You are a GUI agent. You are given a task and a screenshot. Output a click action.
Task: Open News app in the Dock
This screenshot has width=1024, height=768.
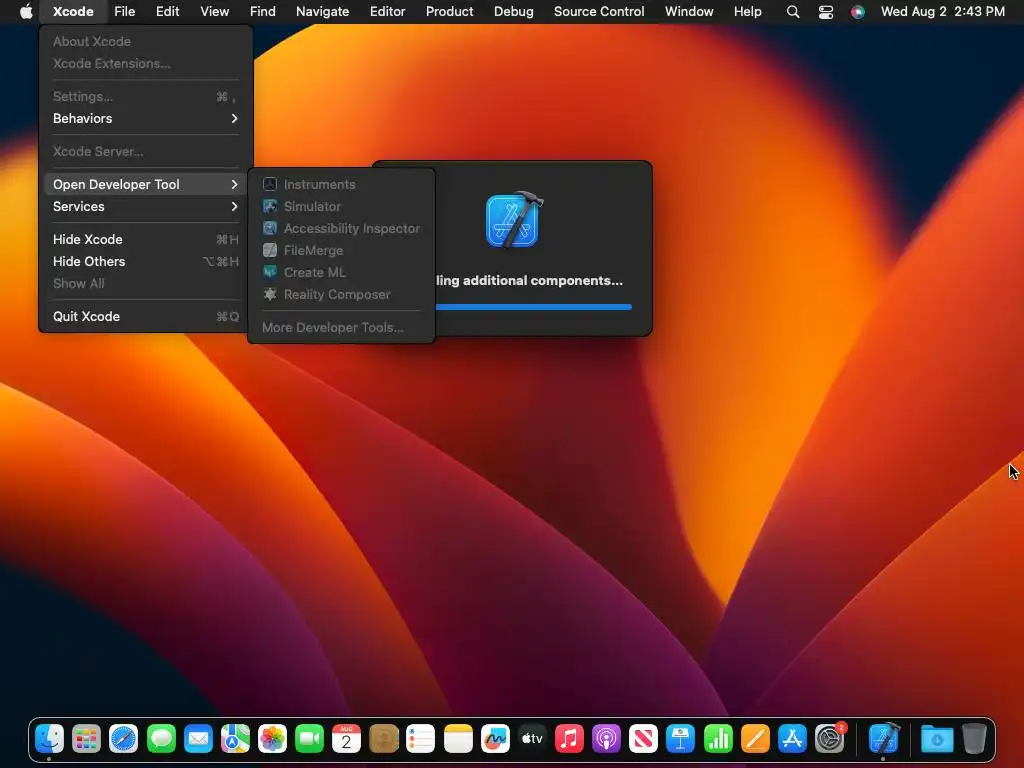coord(643,739)
